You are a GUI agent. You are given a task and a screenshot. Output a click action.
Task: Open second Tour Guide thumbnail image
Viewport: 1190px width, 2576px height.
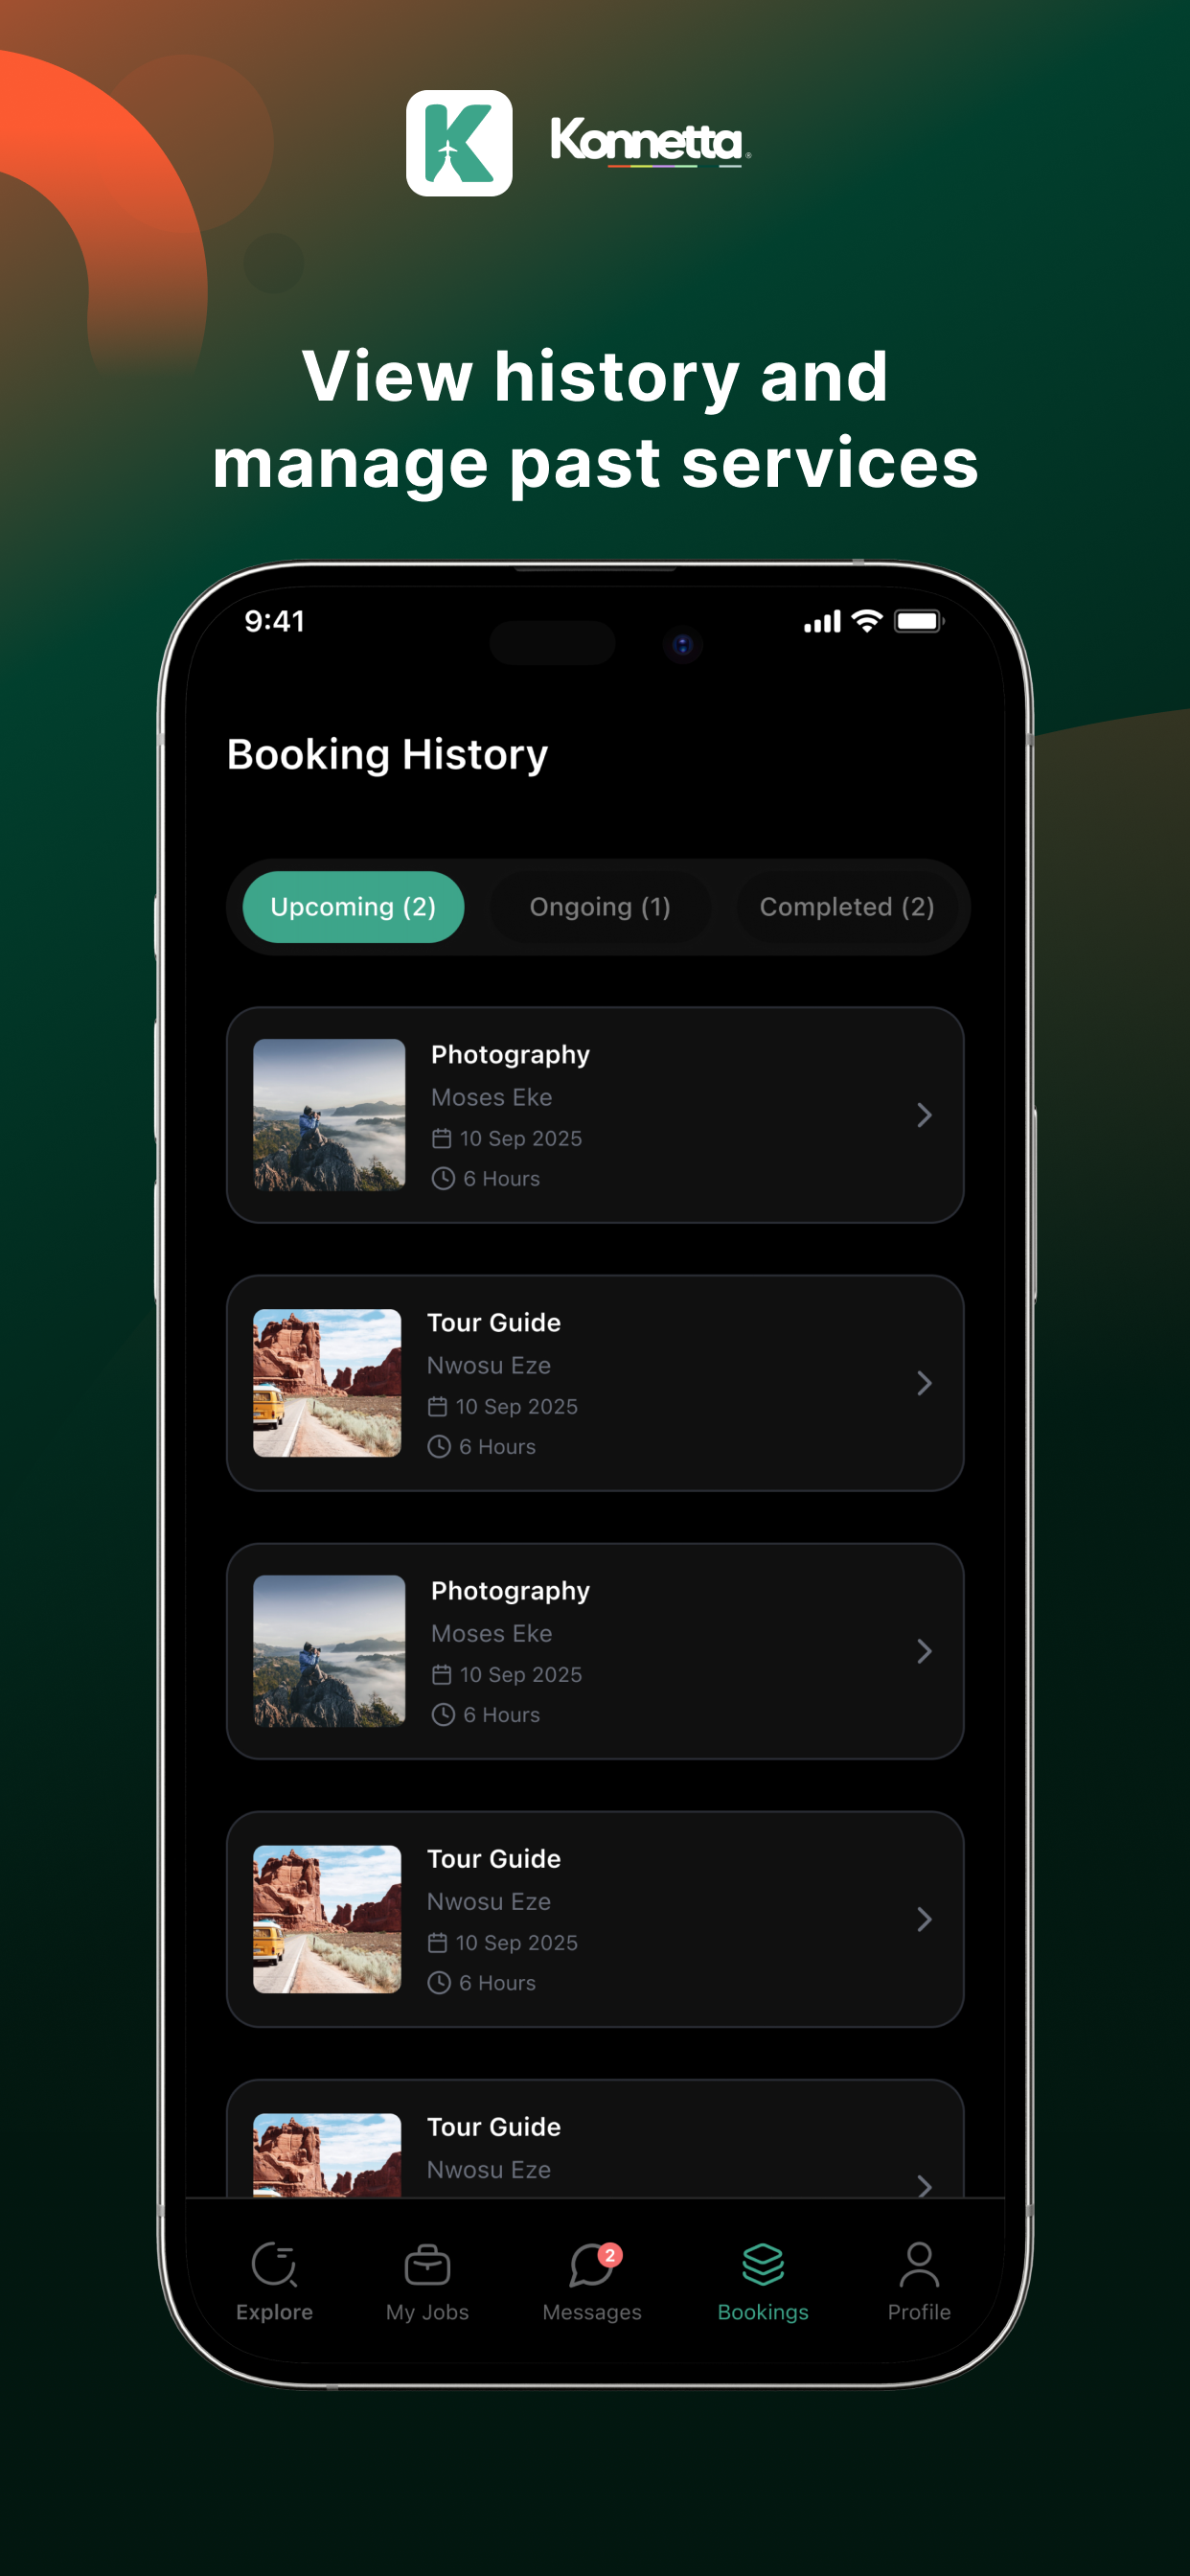click(x=327, y=1919)
